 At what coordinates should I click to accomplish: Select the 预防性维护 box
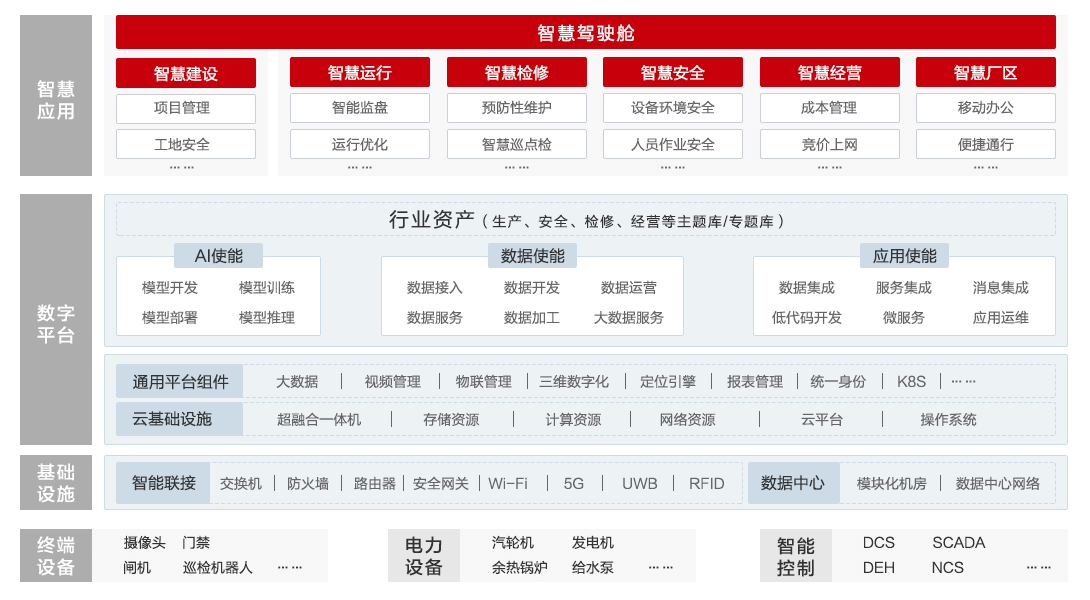[516, 108]
